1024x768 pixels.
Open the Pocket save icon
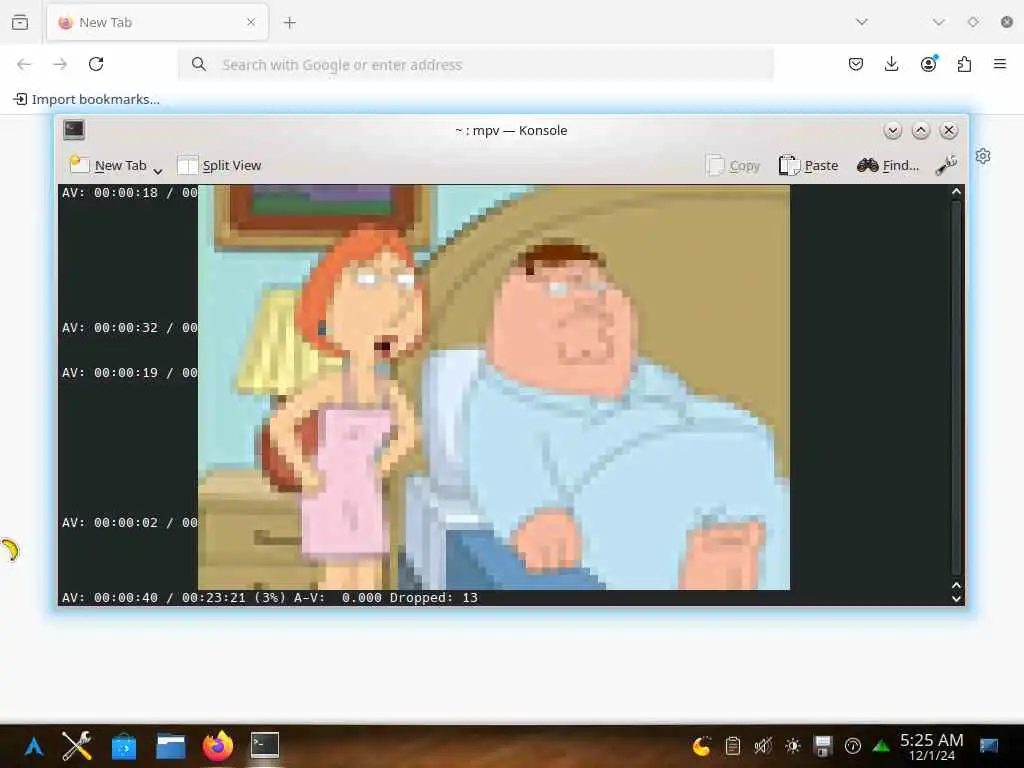click(x=856, y=64)
